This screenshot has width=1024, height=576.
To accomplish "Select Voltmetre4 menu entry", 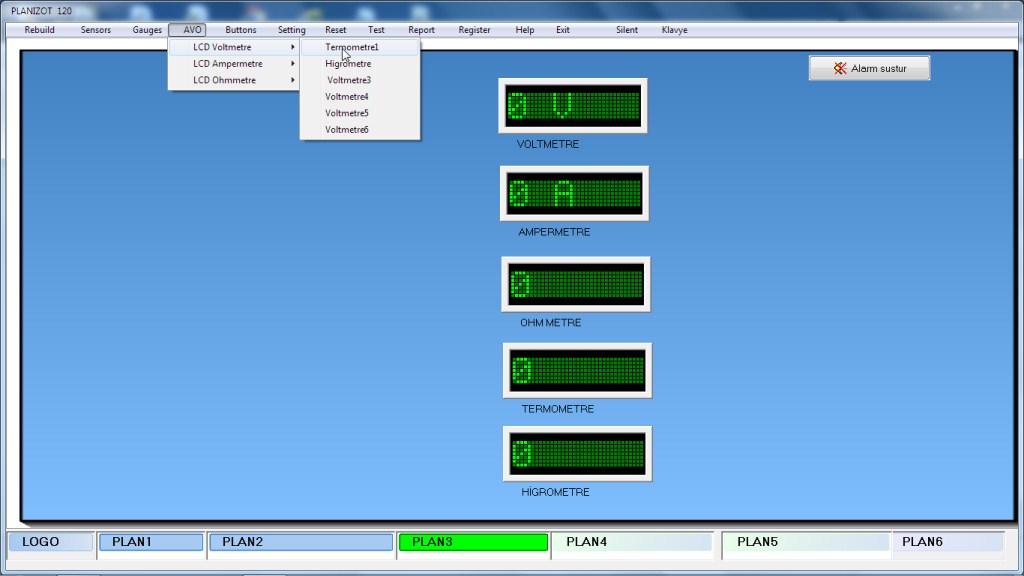I will point(347,97).
